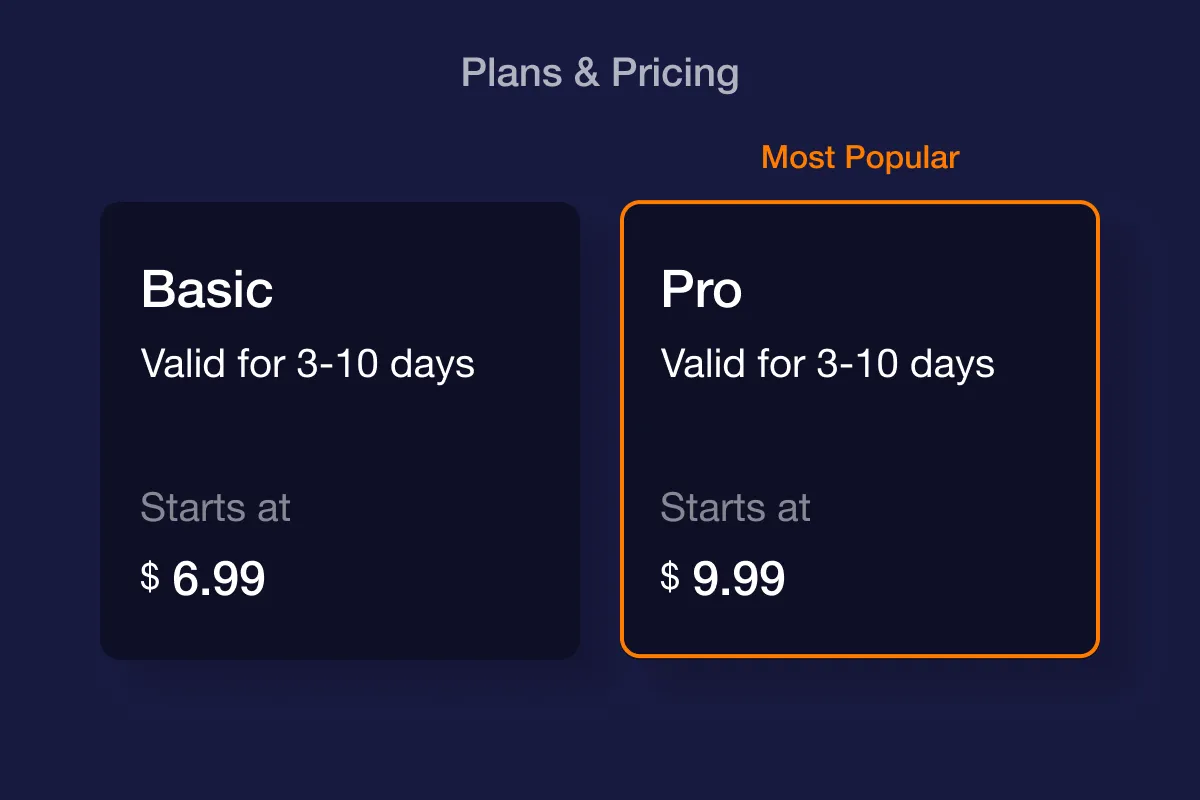Image resolution: width=1200 pixels, height=800 pixels.
Task: Click the Most Popular label
Action: point(860,158)
